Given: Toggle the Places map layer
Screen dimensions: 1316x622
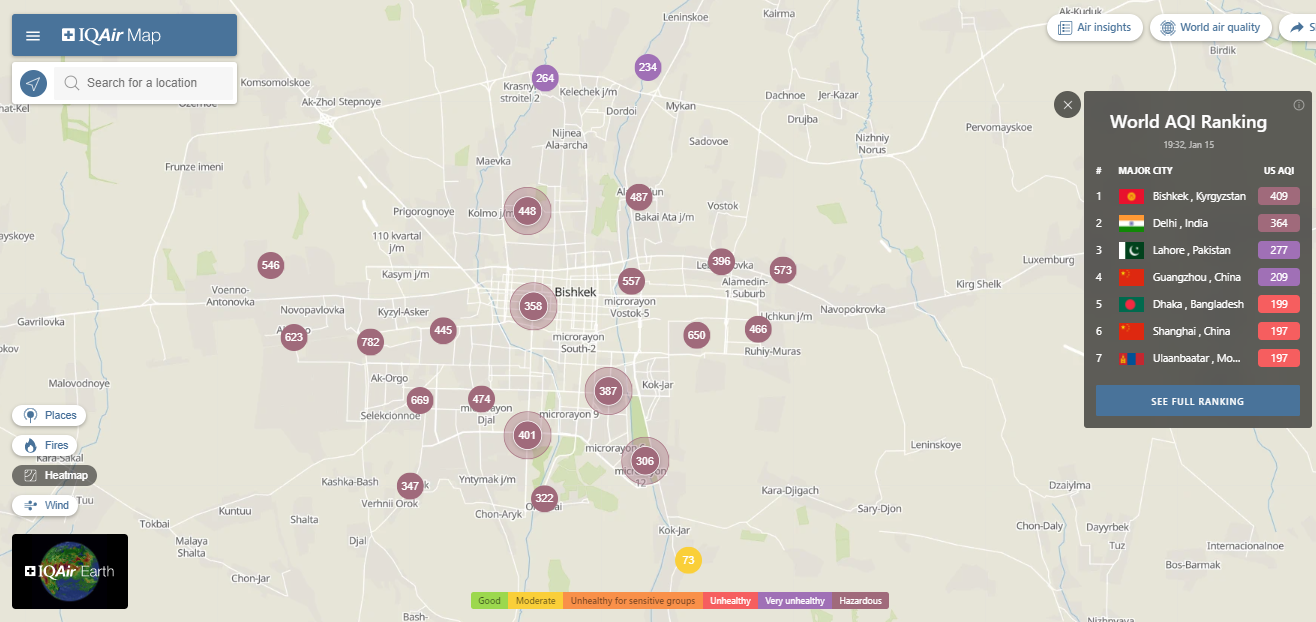Looking at the screenshot, I should [x=49, y=415].
